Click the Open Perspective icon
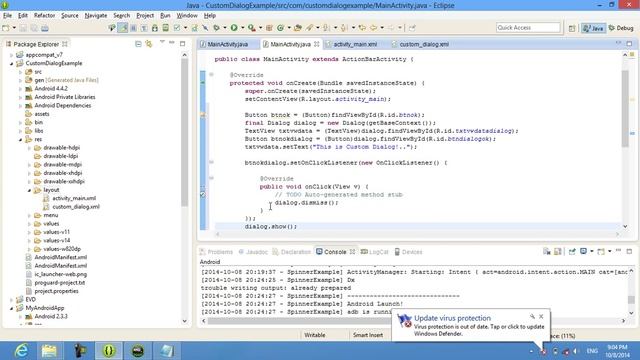The image size is (640, 360). click(572, 28)
